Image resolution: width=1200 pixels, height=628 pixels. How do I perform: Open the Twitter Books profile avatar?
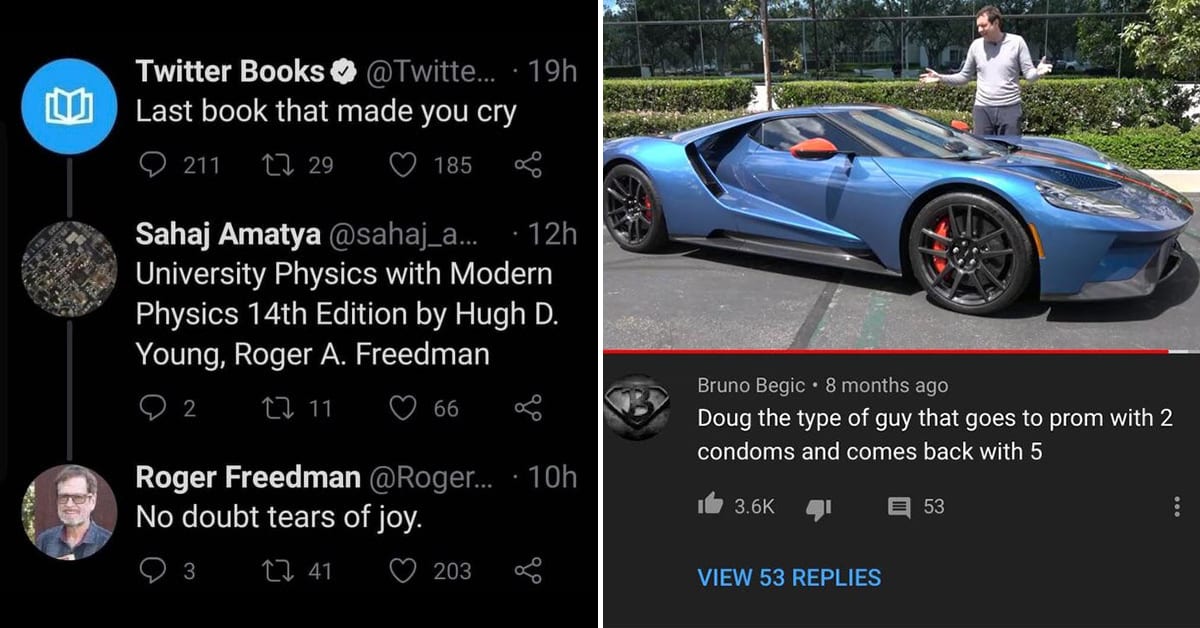[69, 106]
